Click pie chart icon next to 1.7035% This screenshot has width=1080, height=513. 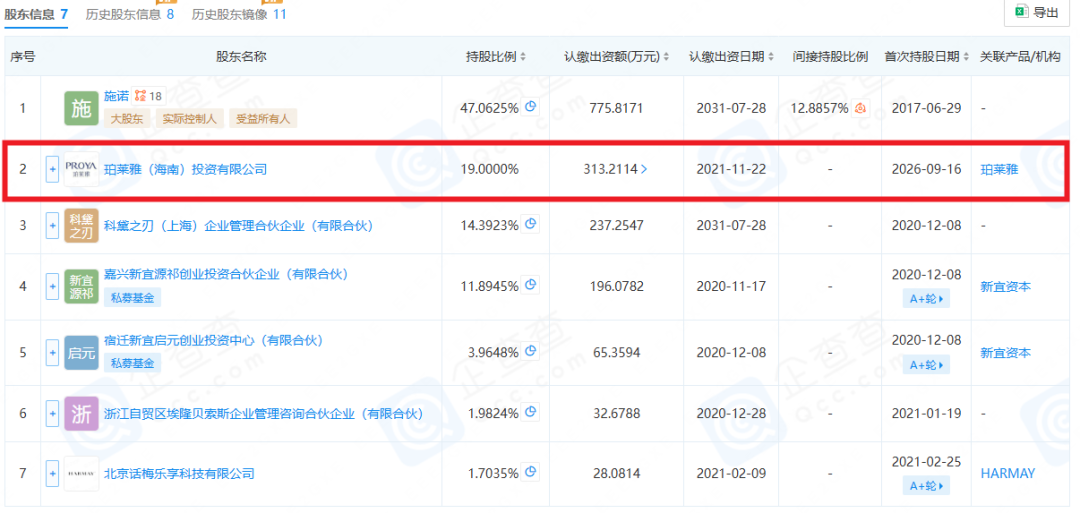coord(530,472)
